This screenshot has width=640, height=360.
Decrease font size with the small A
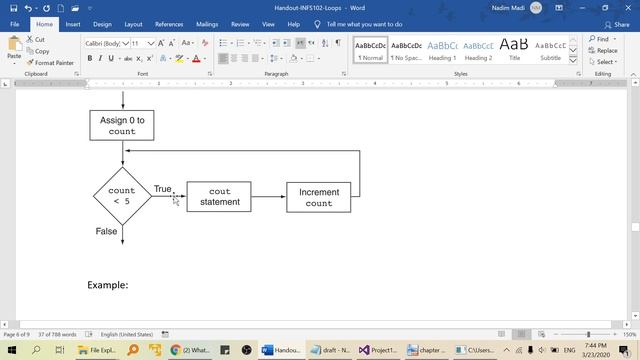[x=172, y=43]
